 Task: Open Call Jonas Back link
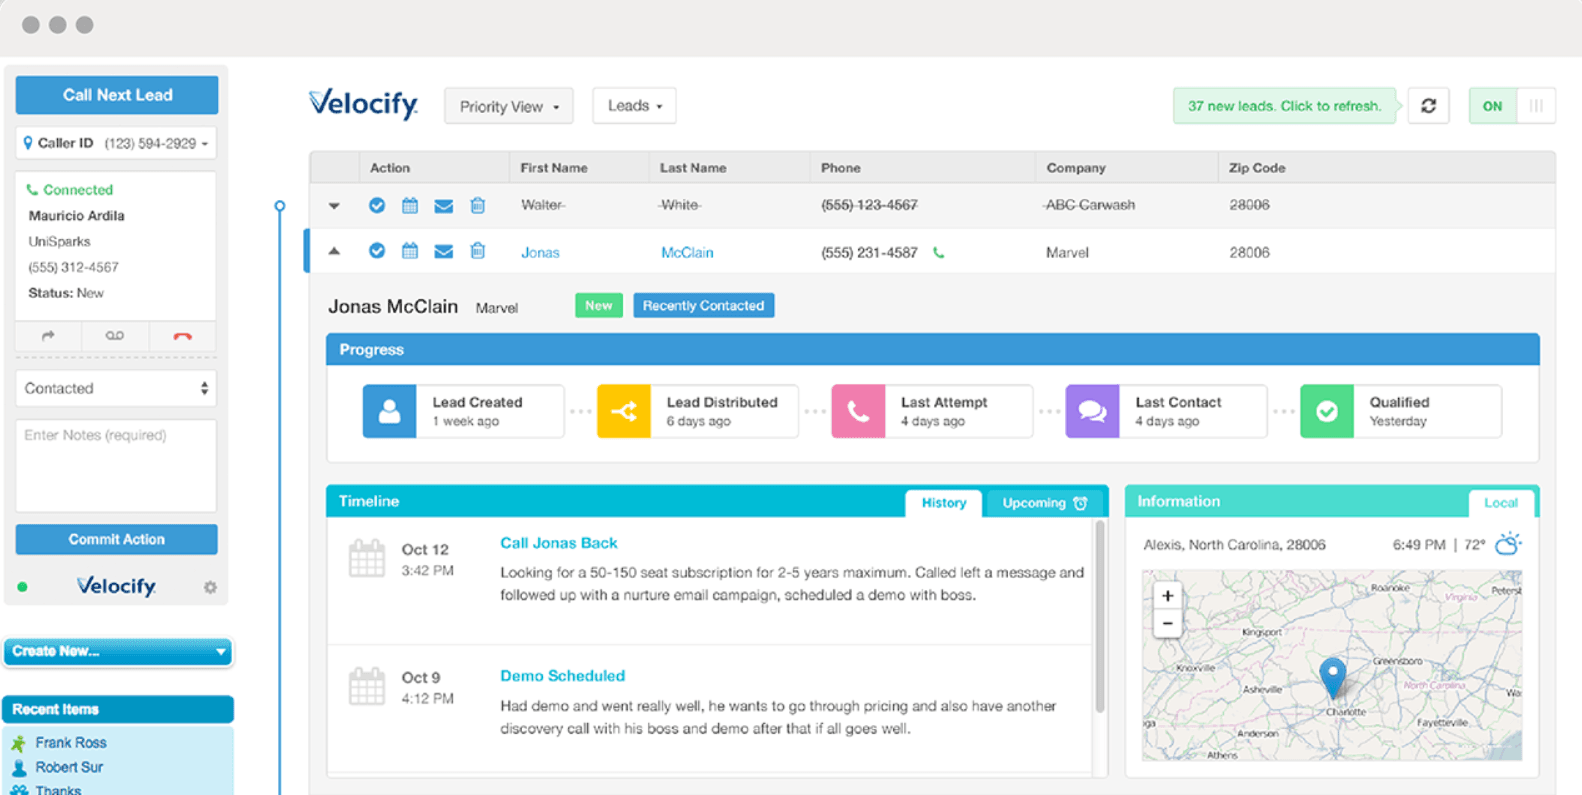[x=559, y=543]
